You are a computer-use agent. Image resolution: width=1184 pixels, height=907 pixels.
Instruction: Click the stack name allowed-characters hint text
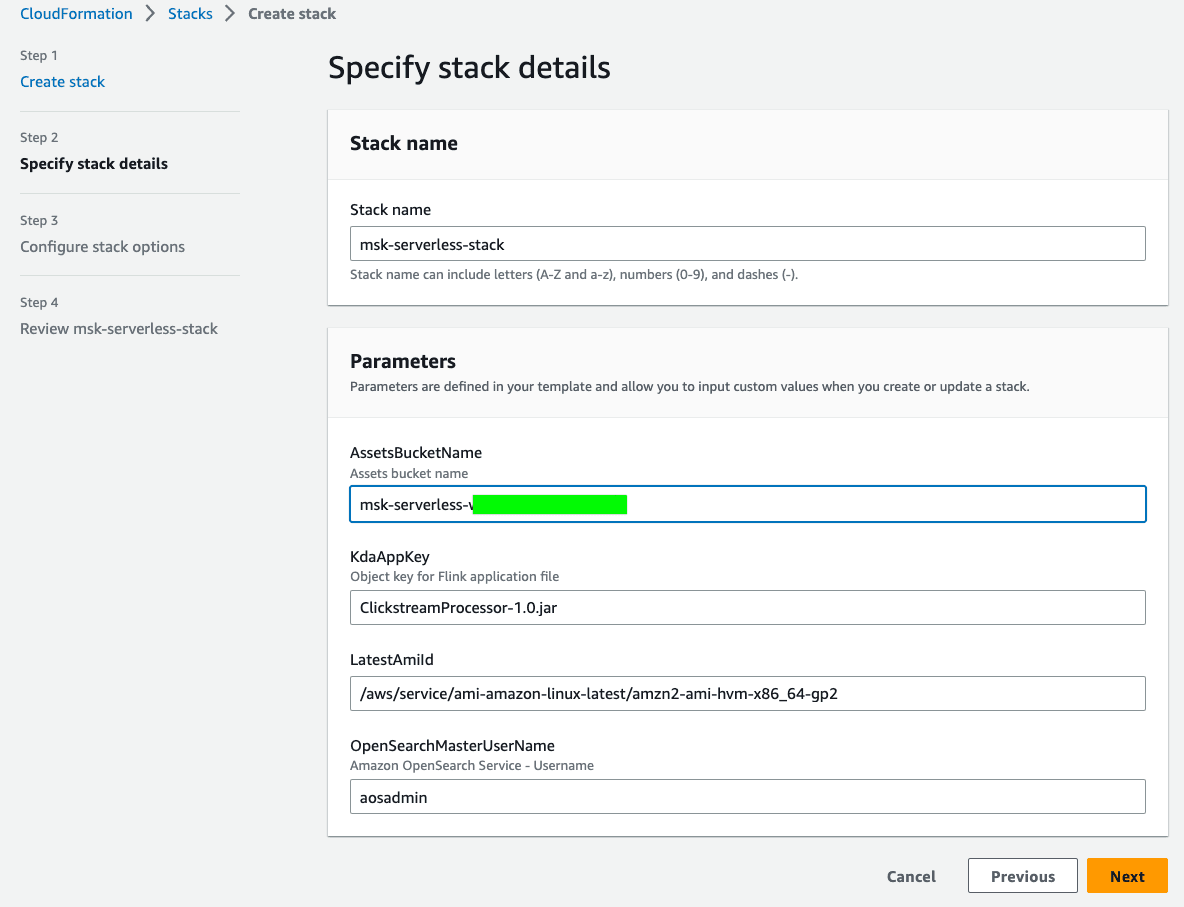574,274
